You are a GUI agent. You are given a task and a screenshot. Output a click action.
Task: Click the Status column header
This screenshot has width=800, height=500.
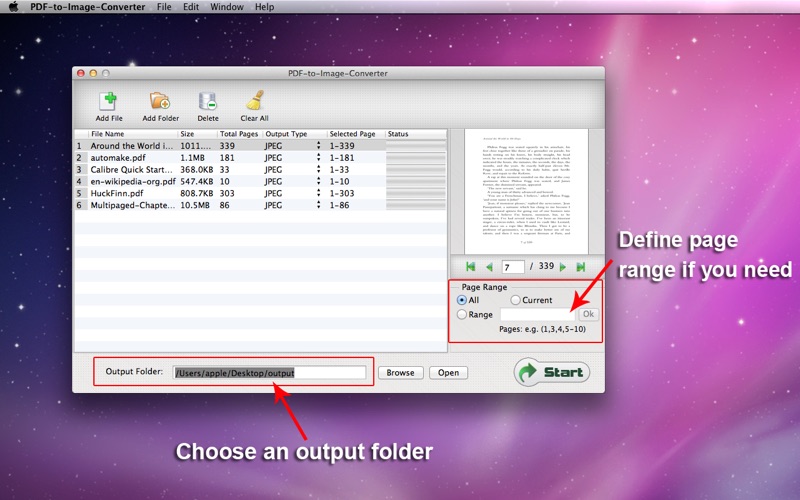pyautogui.click(x=416, y=134)
